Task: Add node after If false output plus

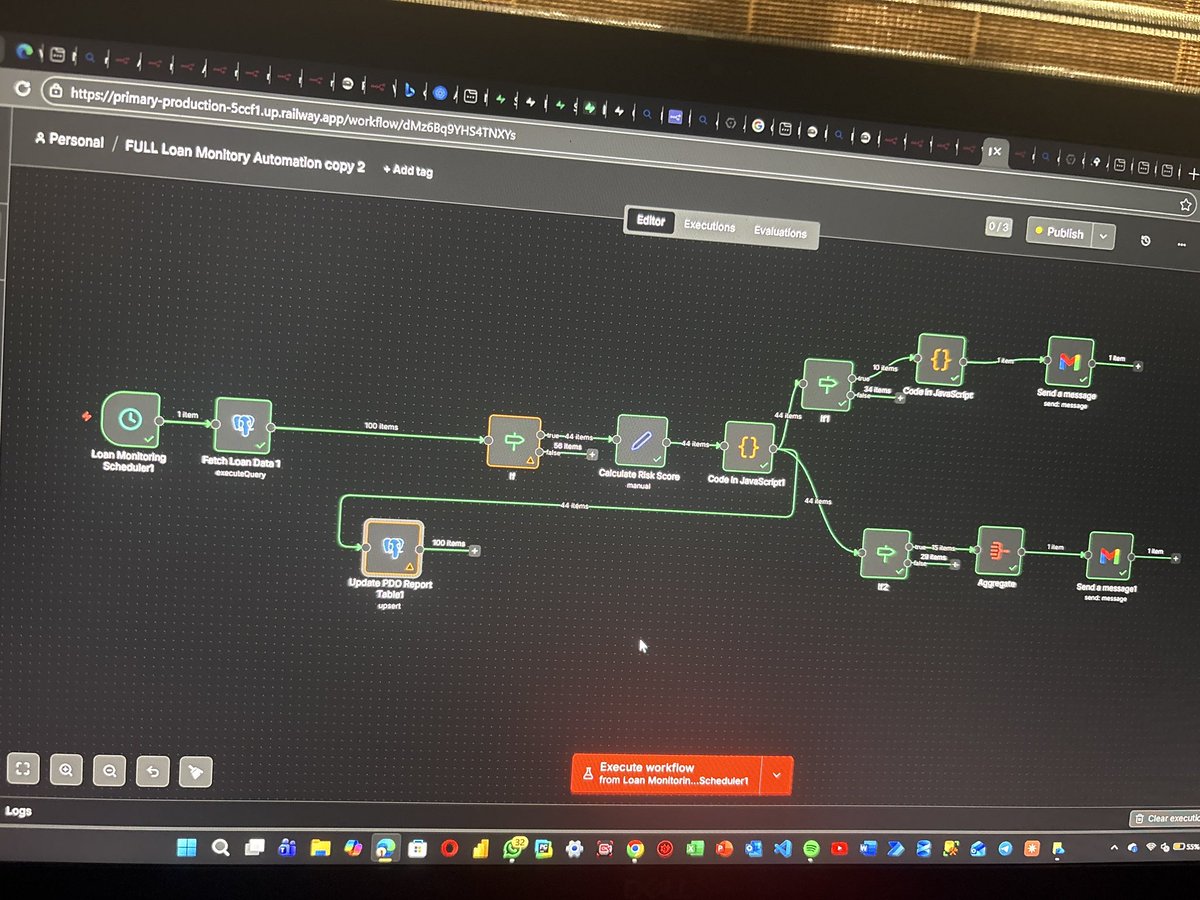Action: point(592,453)
